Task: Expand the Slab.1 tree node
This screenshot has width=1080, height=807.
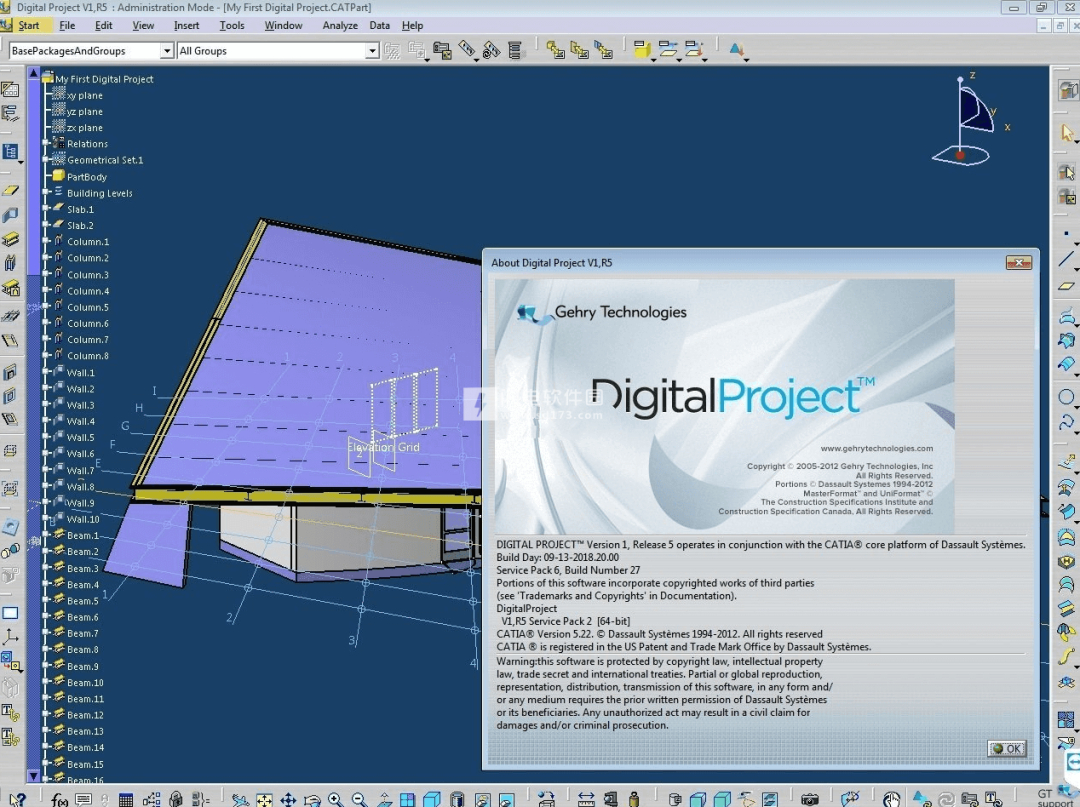Action: pos(45,208)
